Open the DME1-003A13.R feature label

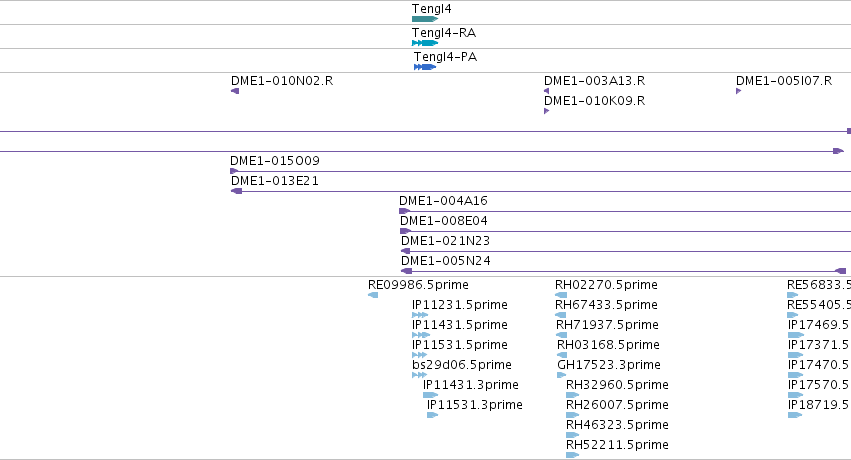click(x=594, y=81)
